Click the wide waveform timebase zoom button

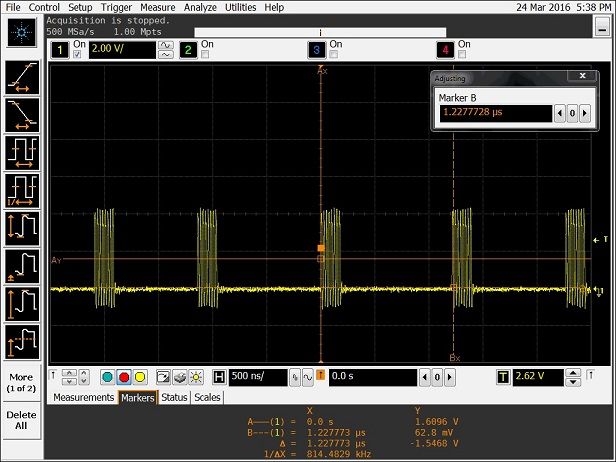pyautogui.click(x=308, y=378)
